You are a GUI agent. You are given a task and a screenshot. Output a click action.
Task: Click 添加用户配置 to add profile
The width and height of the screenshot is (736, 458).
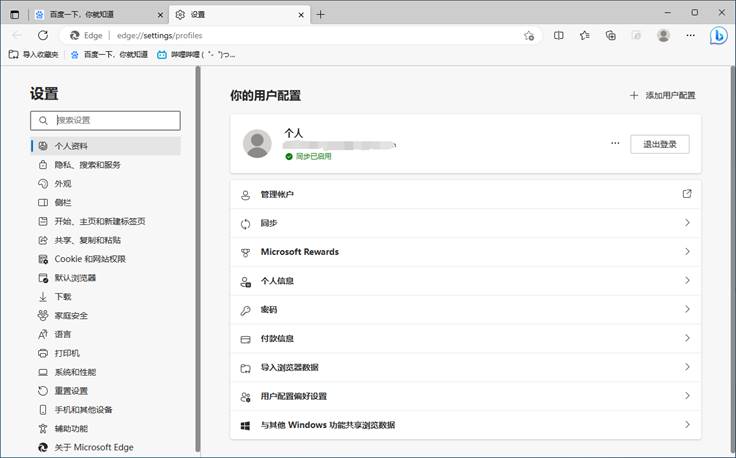pyautogui.click(x=662, y=95)
